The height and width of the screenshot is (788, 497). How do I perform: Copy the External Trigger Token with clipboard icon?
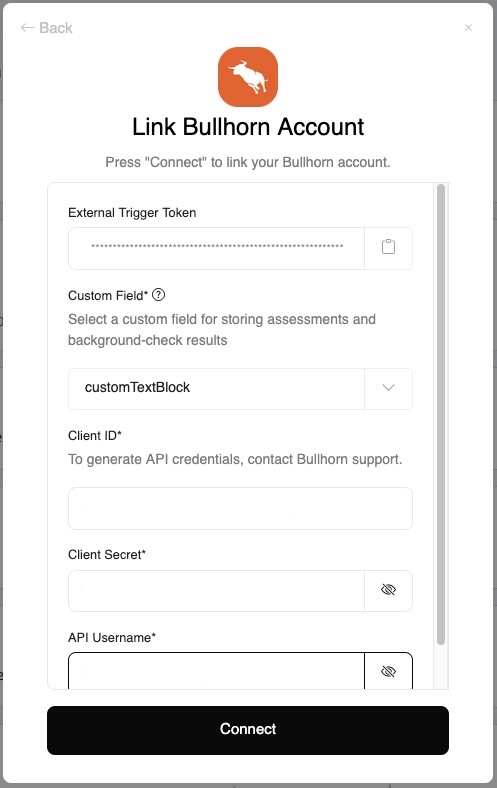(388, 247)
